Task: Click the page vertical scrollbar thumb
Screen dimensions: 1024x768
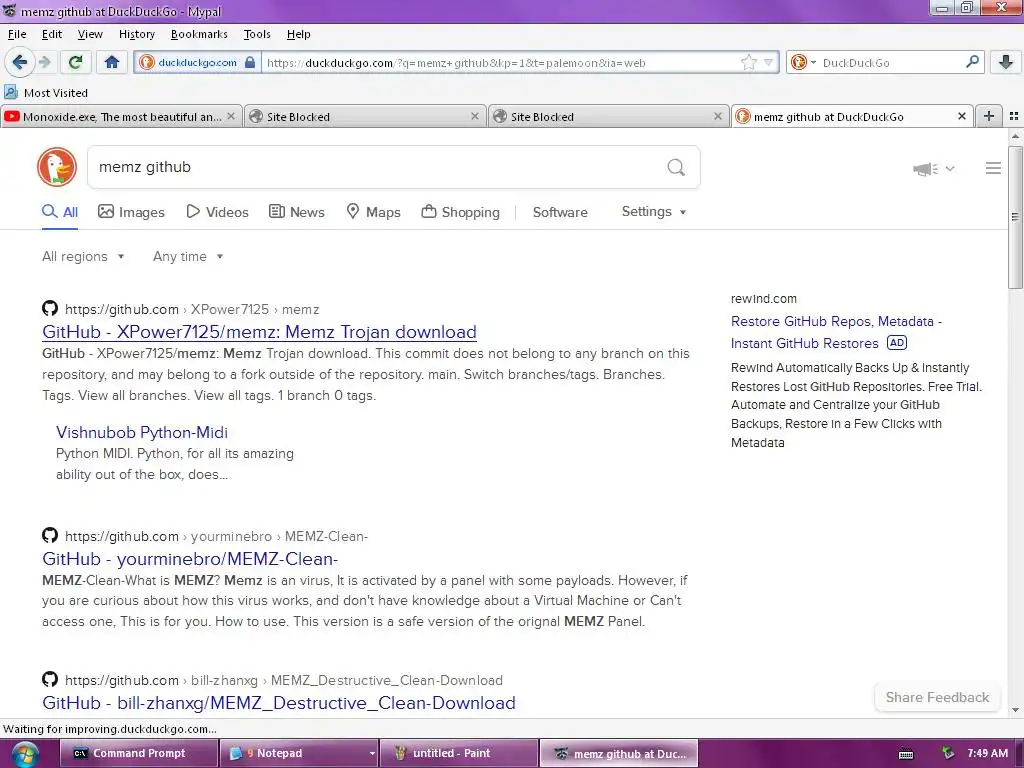Action: coord(1015,217)
